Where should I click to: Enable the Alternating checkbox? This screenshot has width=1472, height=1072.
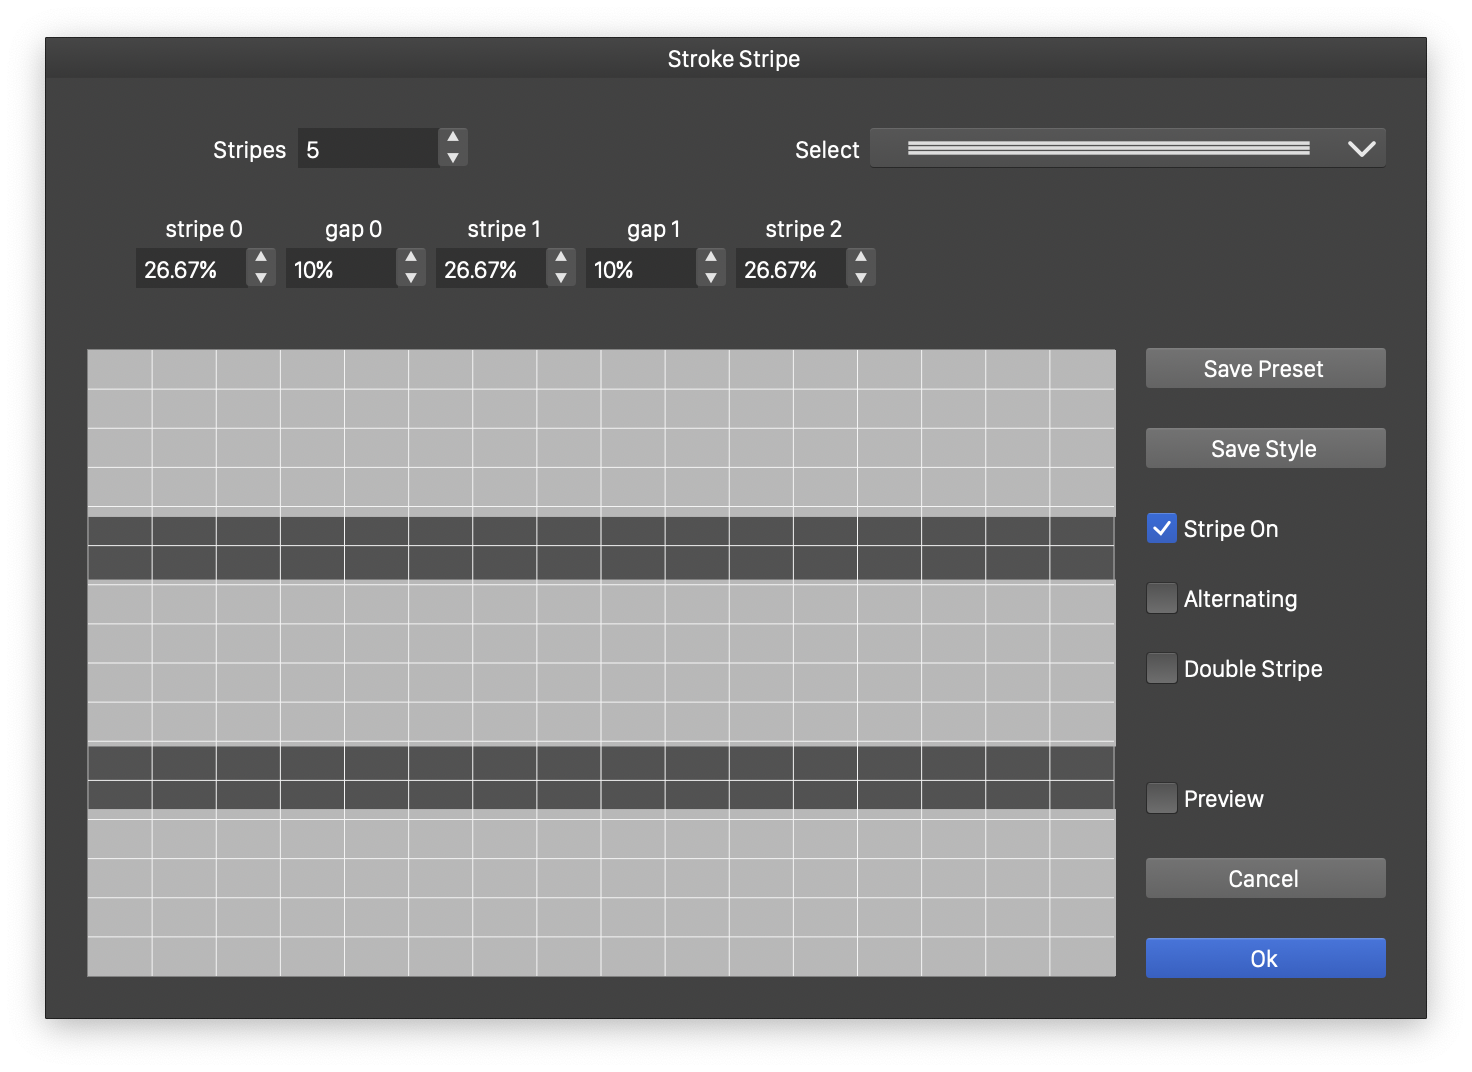tap(1162, 599)
